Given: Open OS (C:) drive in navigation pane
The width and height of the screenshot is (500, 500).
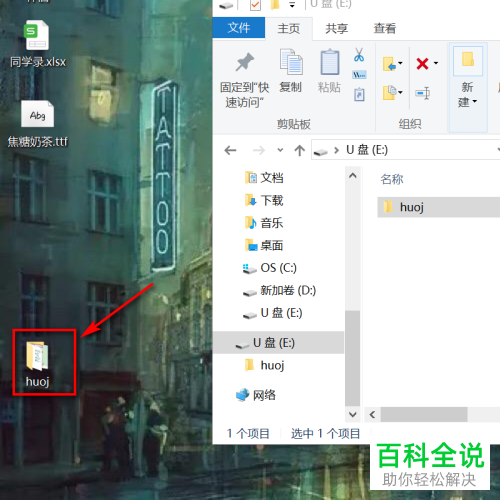Looking at the screenshot, I should pyautogui.click(x=269, y=268).
